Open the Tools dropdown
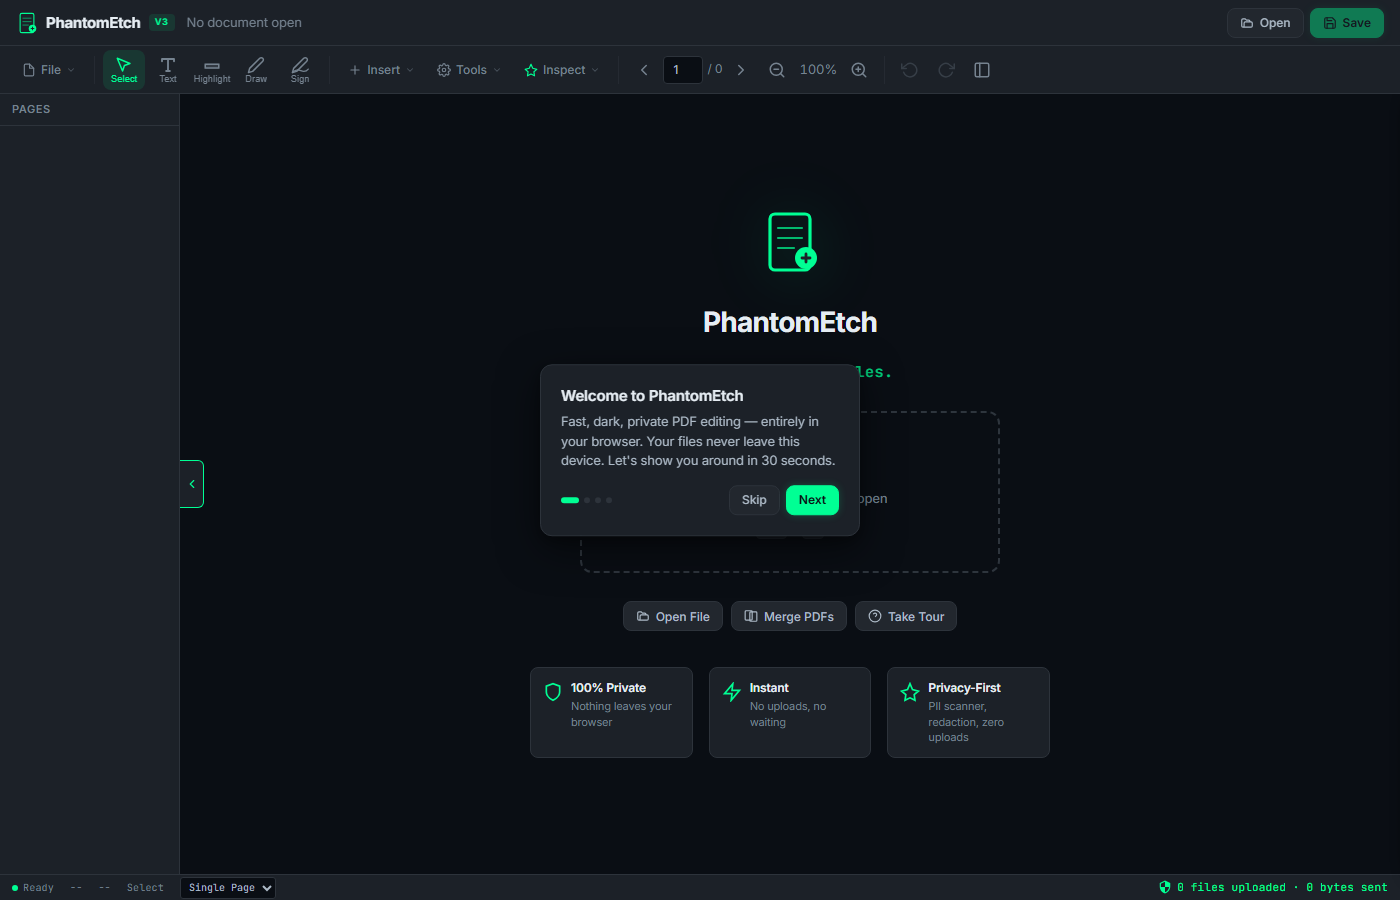Image resolution: width=1400 pixels, height=900 pixels. (x=467, y=69)
